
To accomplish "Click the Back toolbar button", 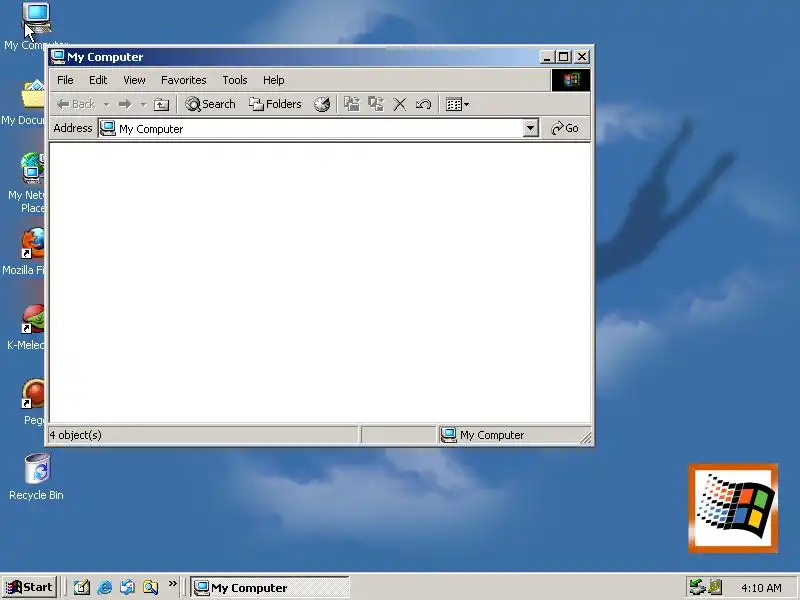I will coord(76,105).
